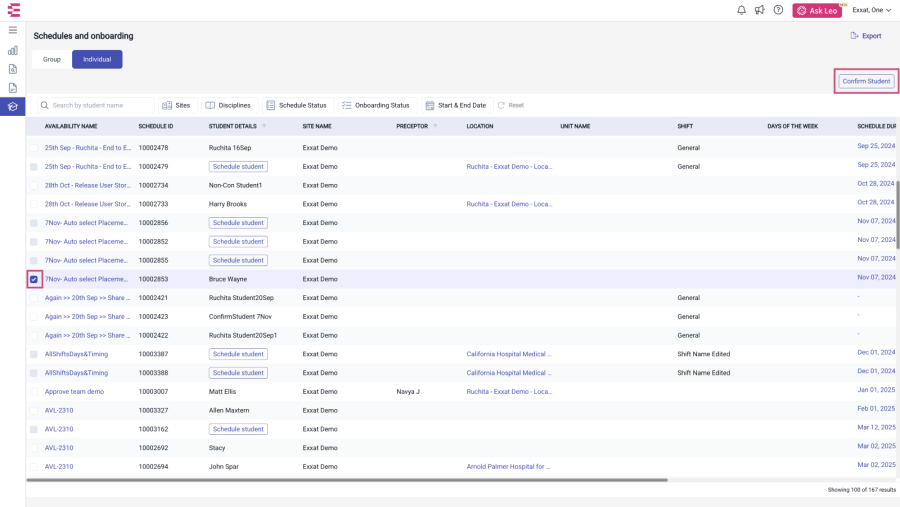This screenshot has height=507, width=900.
Task: Open the help question mark icon
Action: 778,10
